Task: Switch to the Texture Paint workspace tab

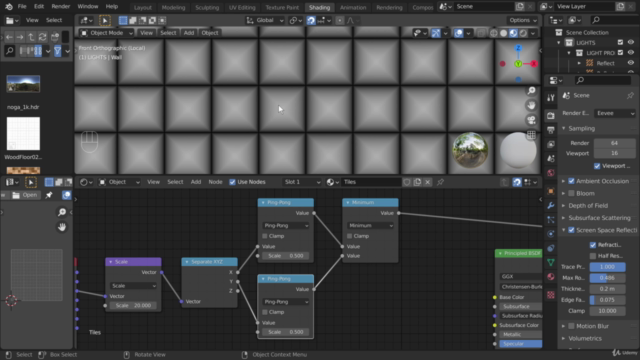Action: (282, 7)
